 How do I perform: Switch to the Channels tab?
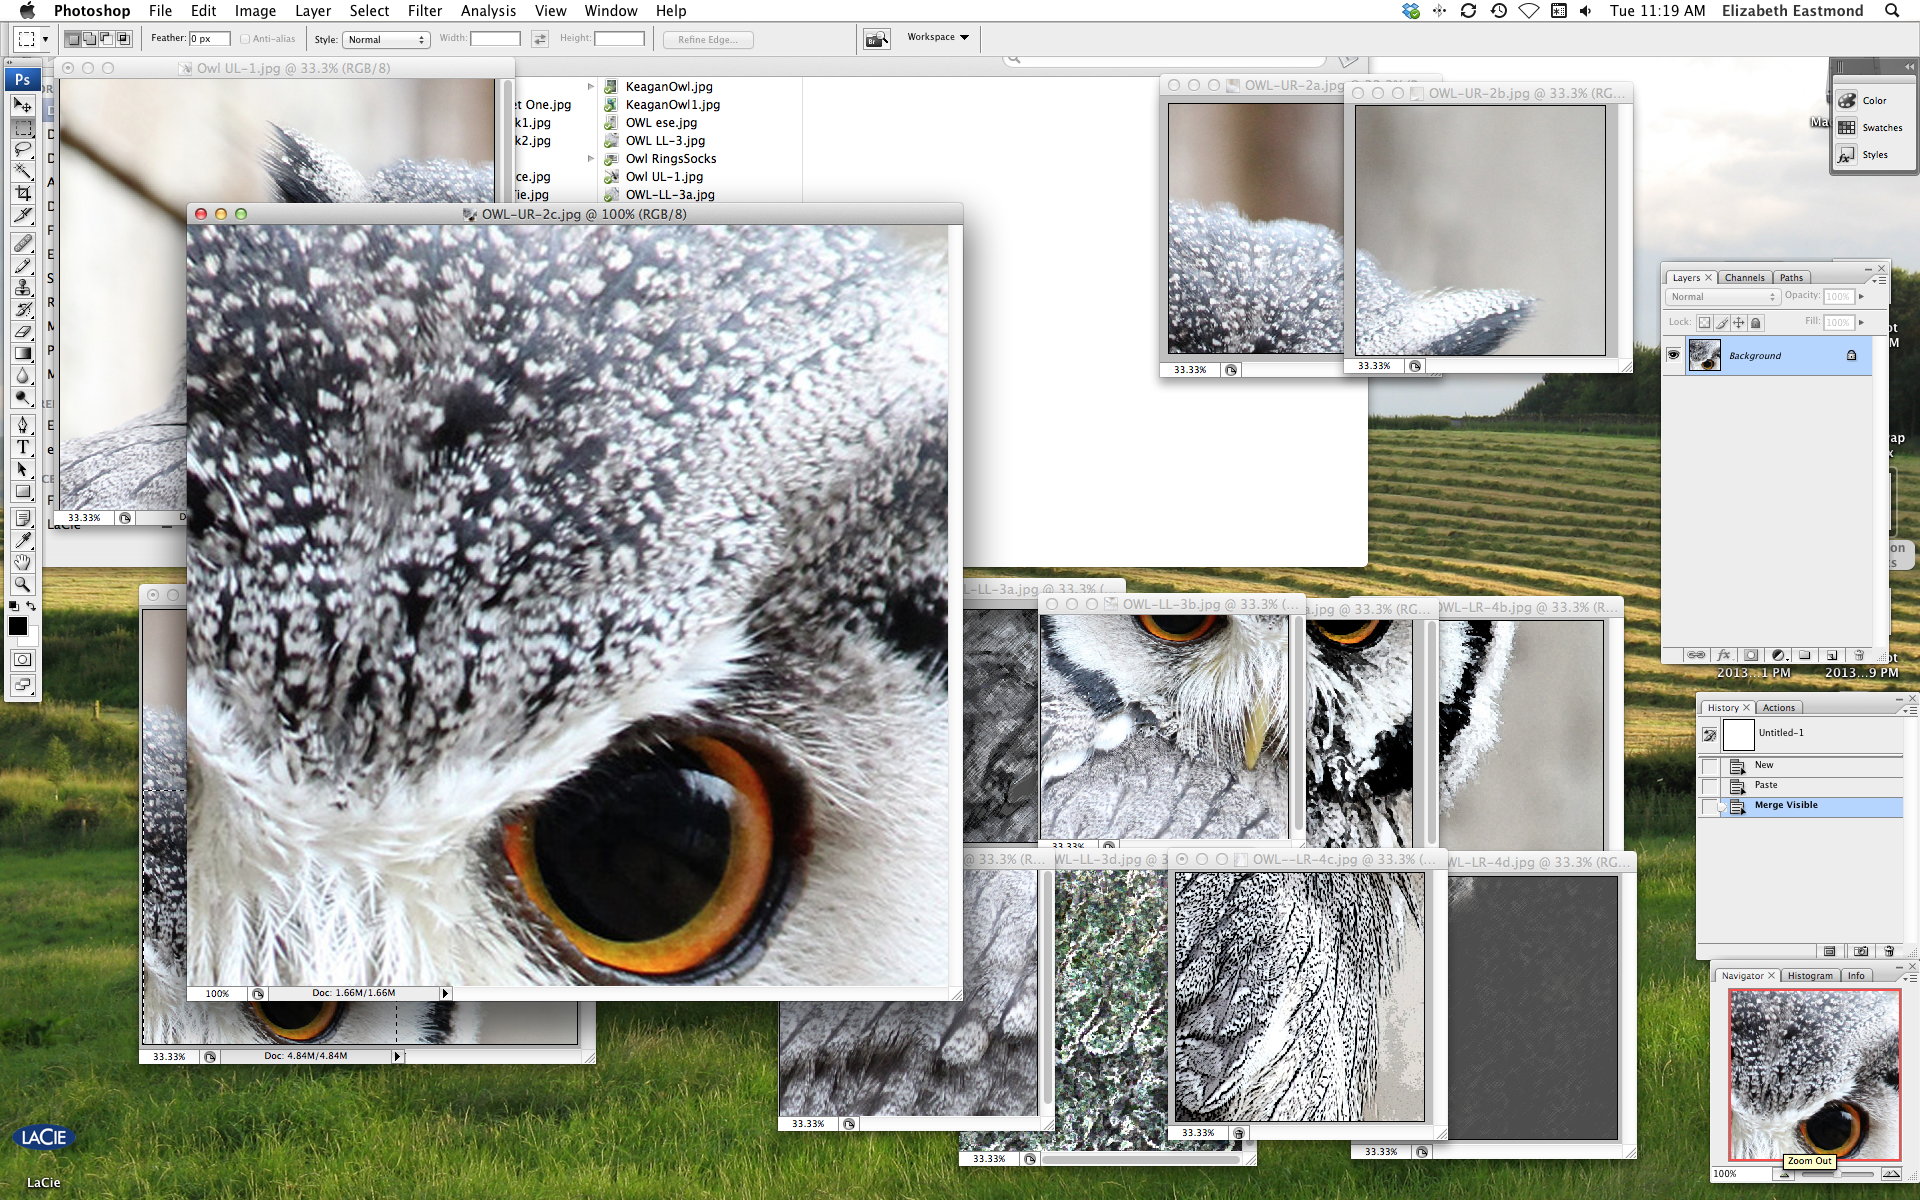coord(1744,278)
